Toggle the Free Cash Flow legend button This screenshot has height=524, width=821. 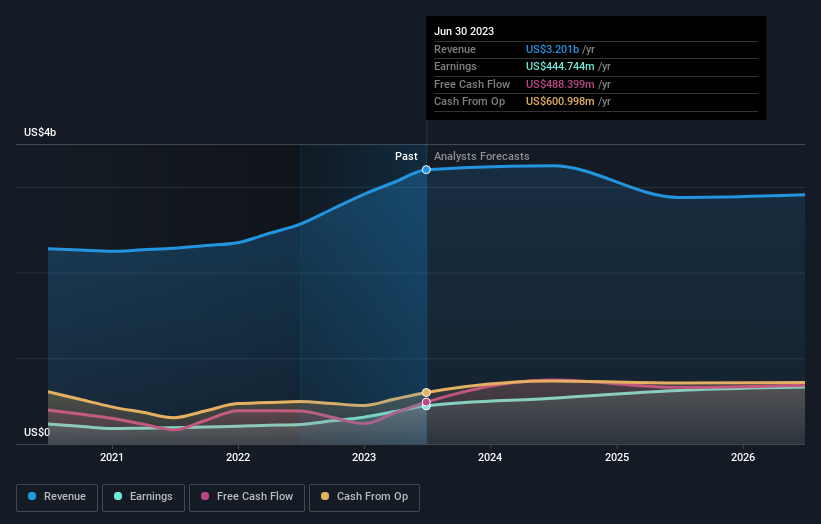(x=247, y=497)
